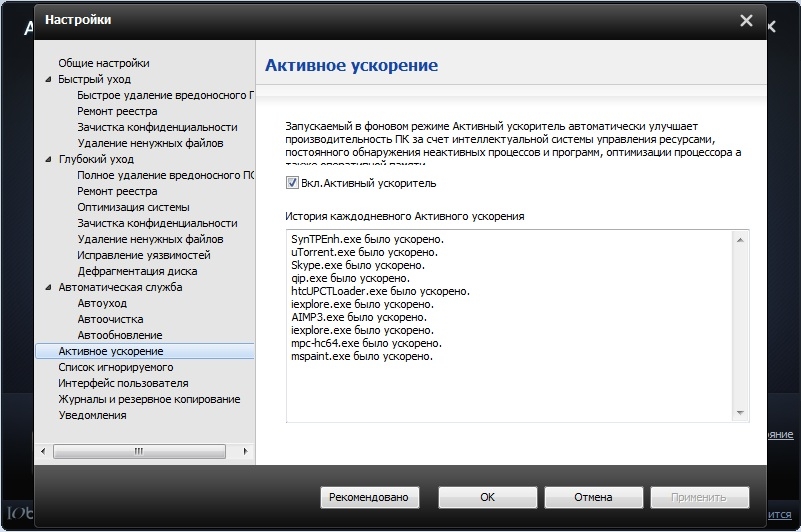Close the Настройки dialog with the X
Viewport: 801px width, 532px height.
coord(745,20)
